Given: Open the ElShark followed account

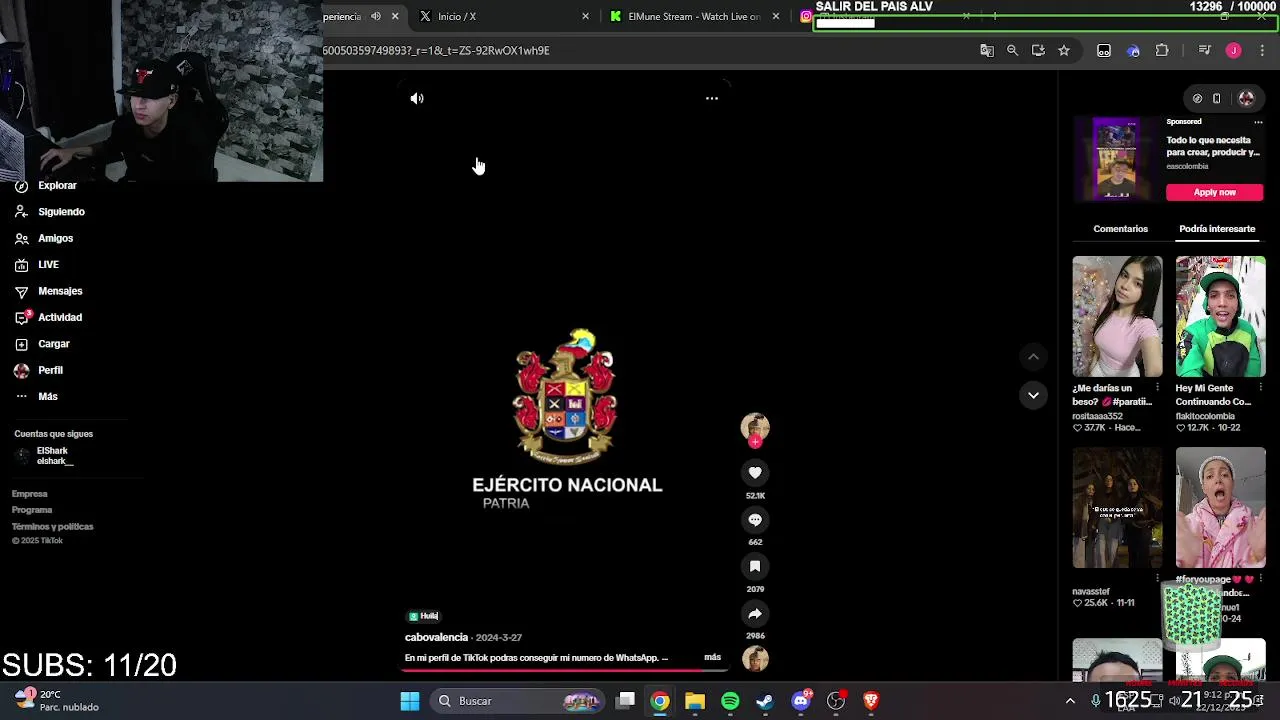Looking at the screenshot, I should tap(45, 456).
